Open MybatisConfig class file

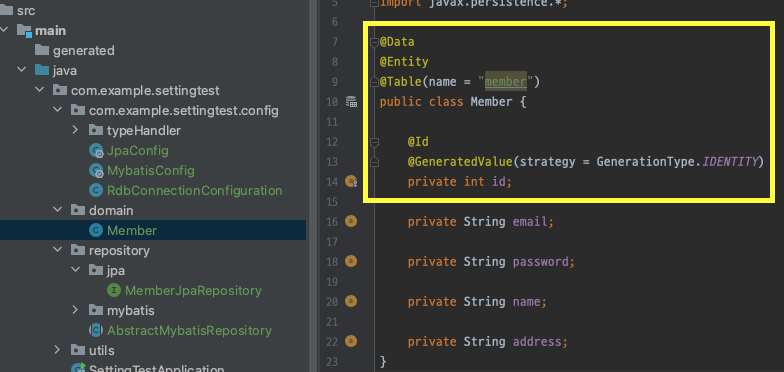[x=150, y=170]
